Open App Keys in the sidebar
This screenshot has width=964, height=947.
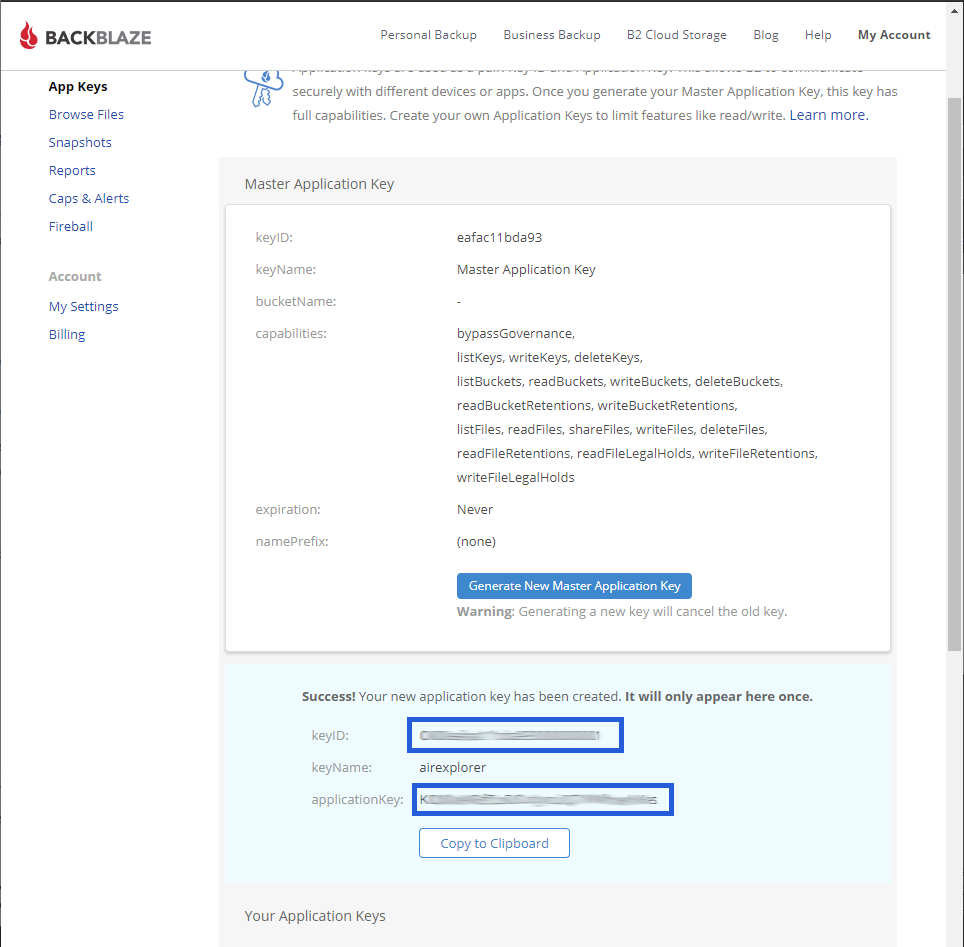tap(78, 87)
